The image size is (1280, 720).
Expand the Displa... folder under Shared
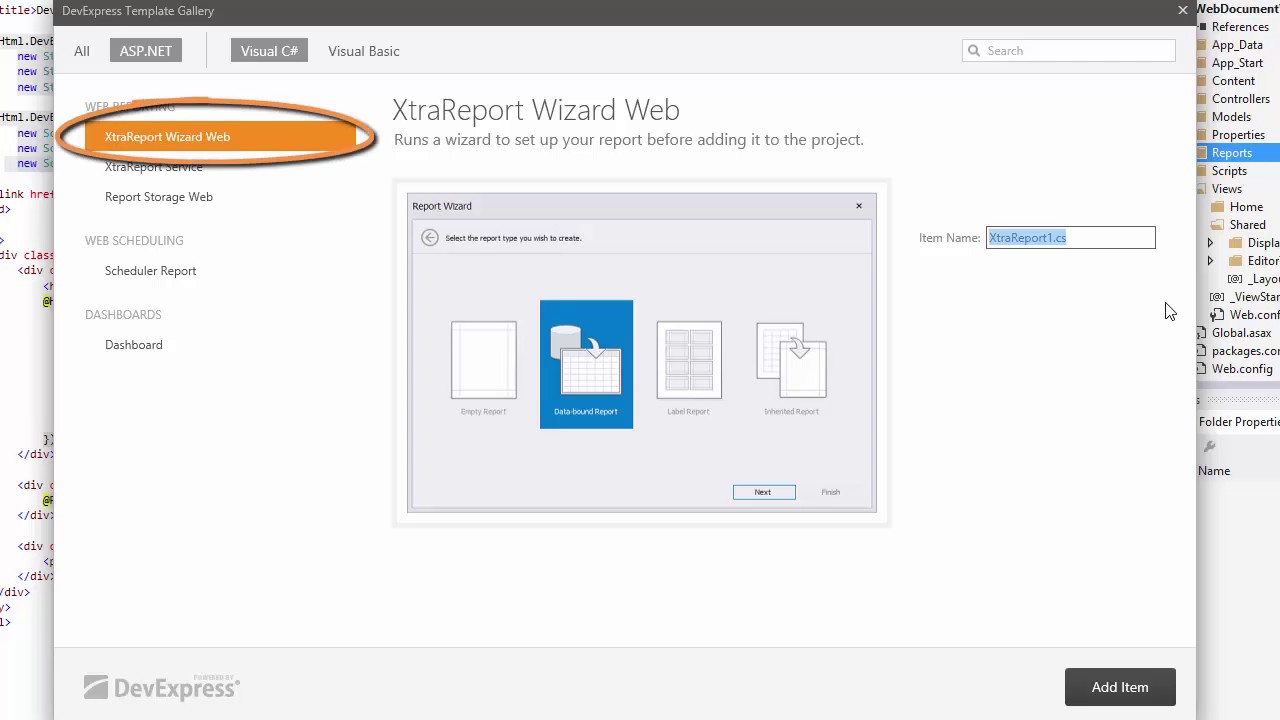point(1210,243)
